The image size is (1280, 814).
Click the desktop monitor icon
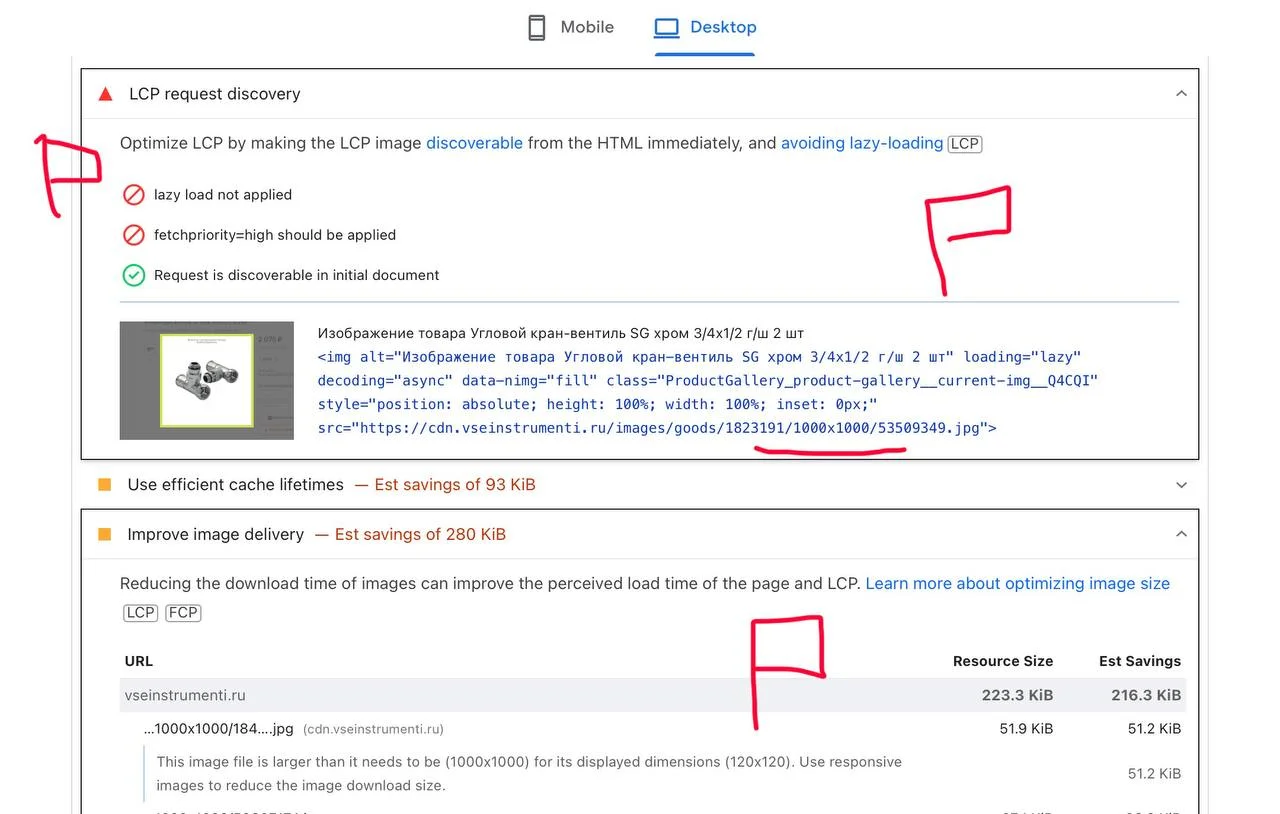click(x=667, y=28)
